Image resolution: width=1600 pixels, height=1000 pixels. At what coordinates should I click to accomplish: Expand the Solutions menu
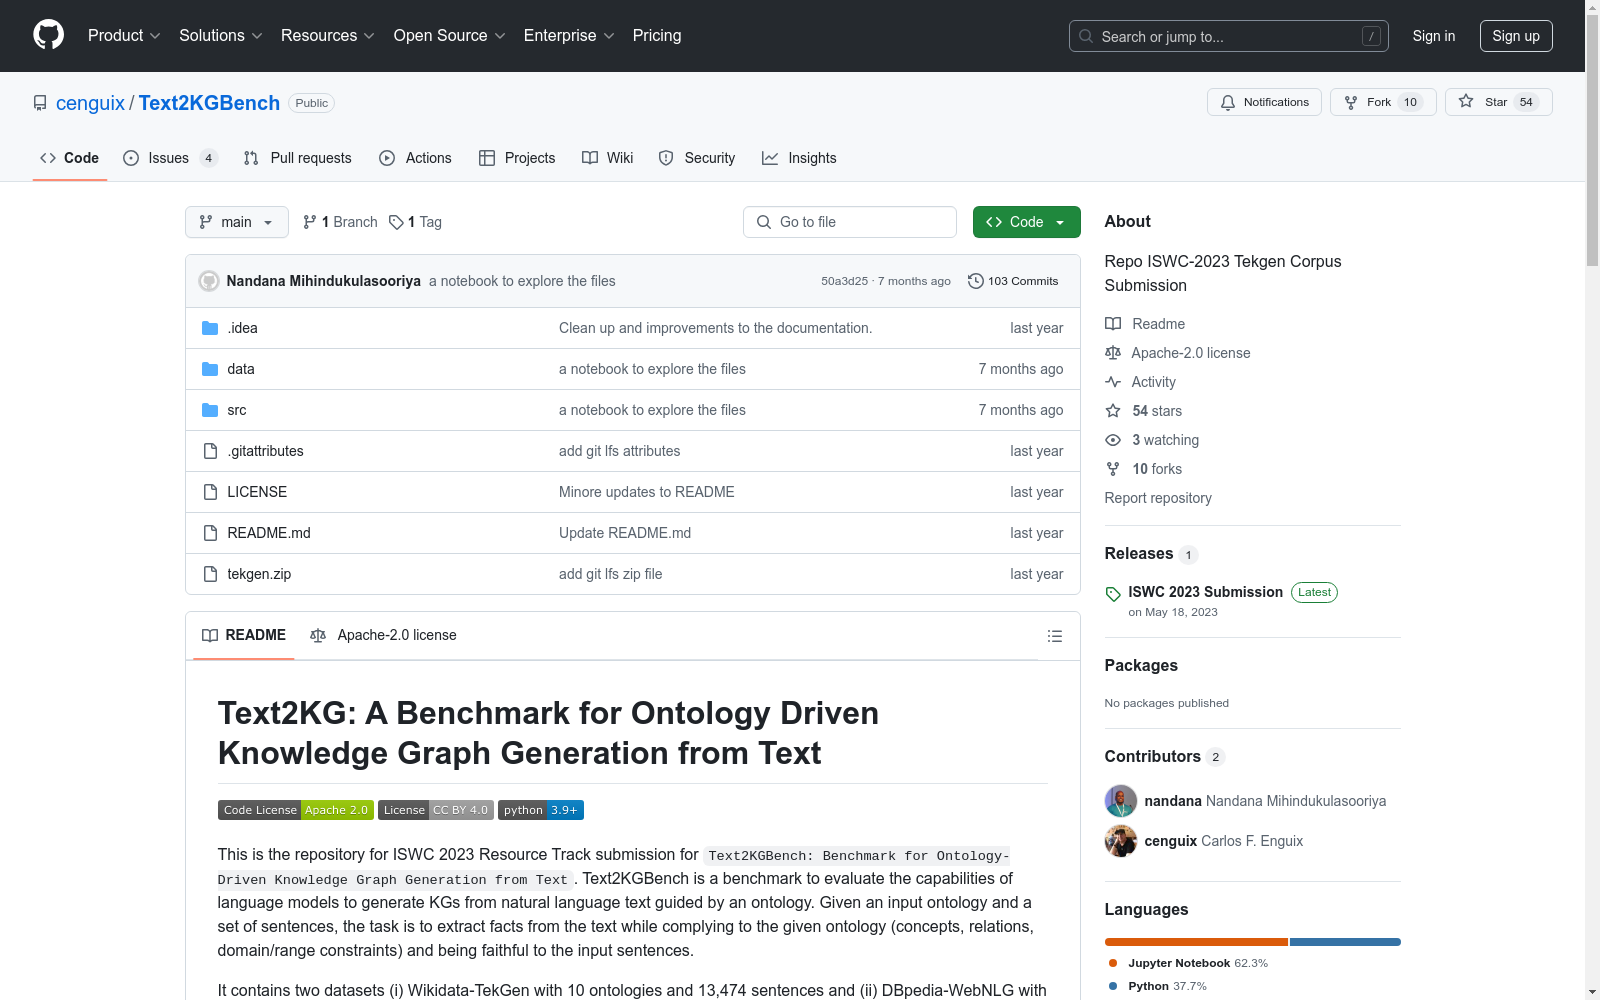pos(221,35)
